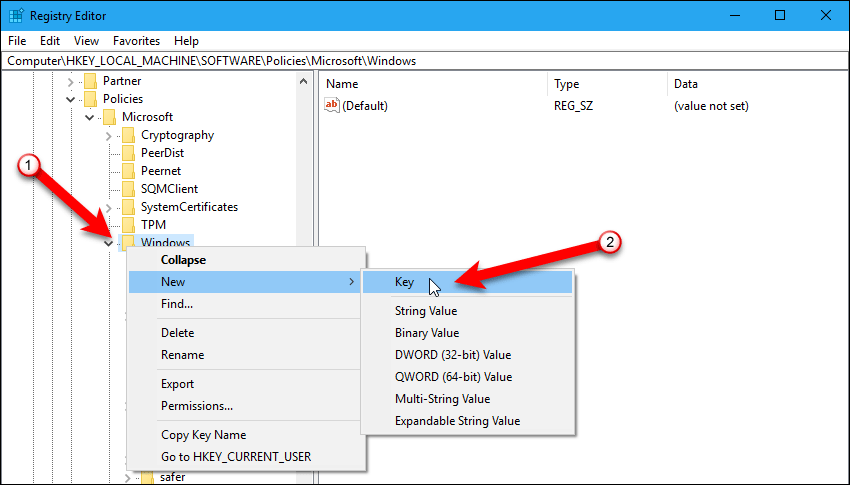This screenshot has height=485, width=850.
Task: Select the Peernet key in tree
Action: pyautogui.click(x=161, y=171)
